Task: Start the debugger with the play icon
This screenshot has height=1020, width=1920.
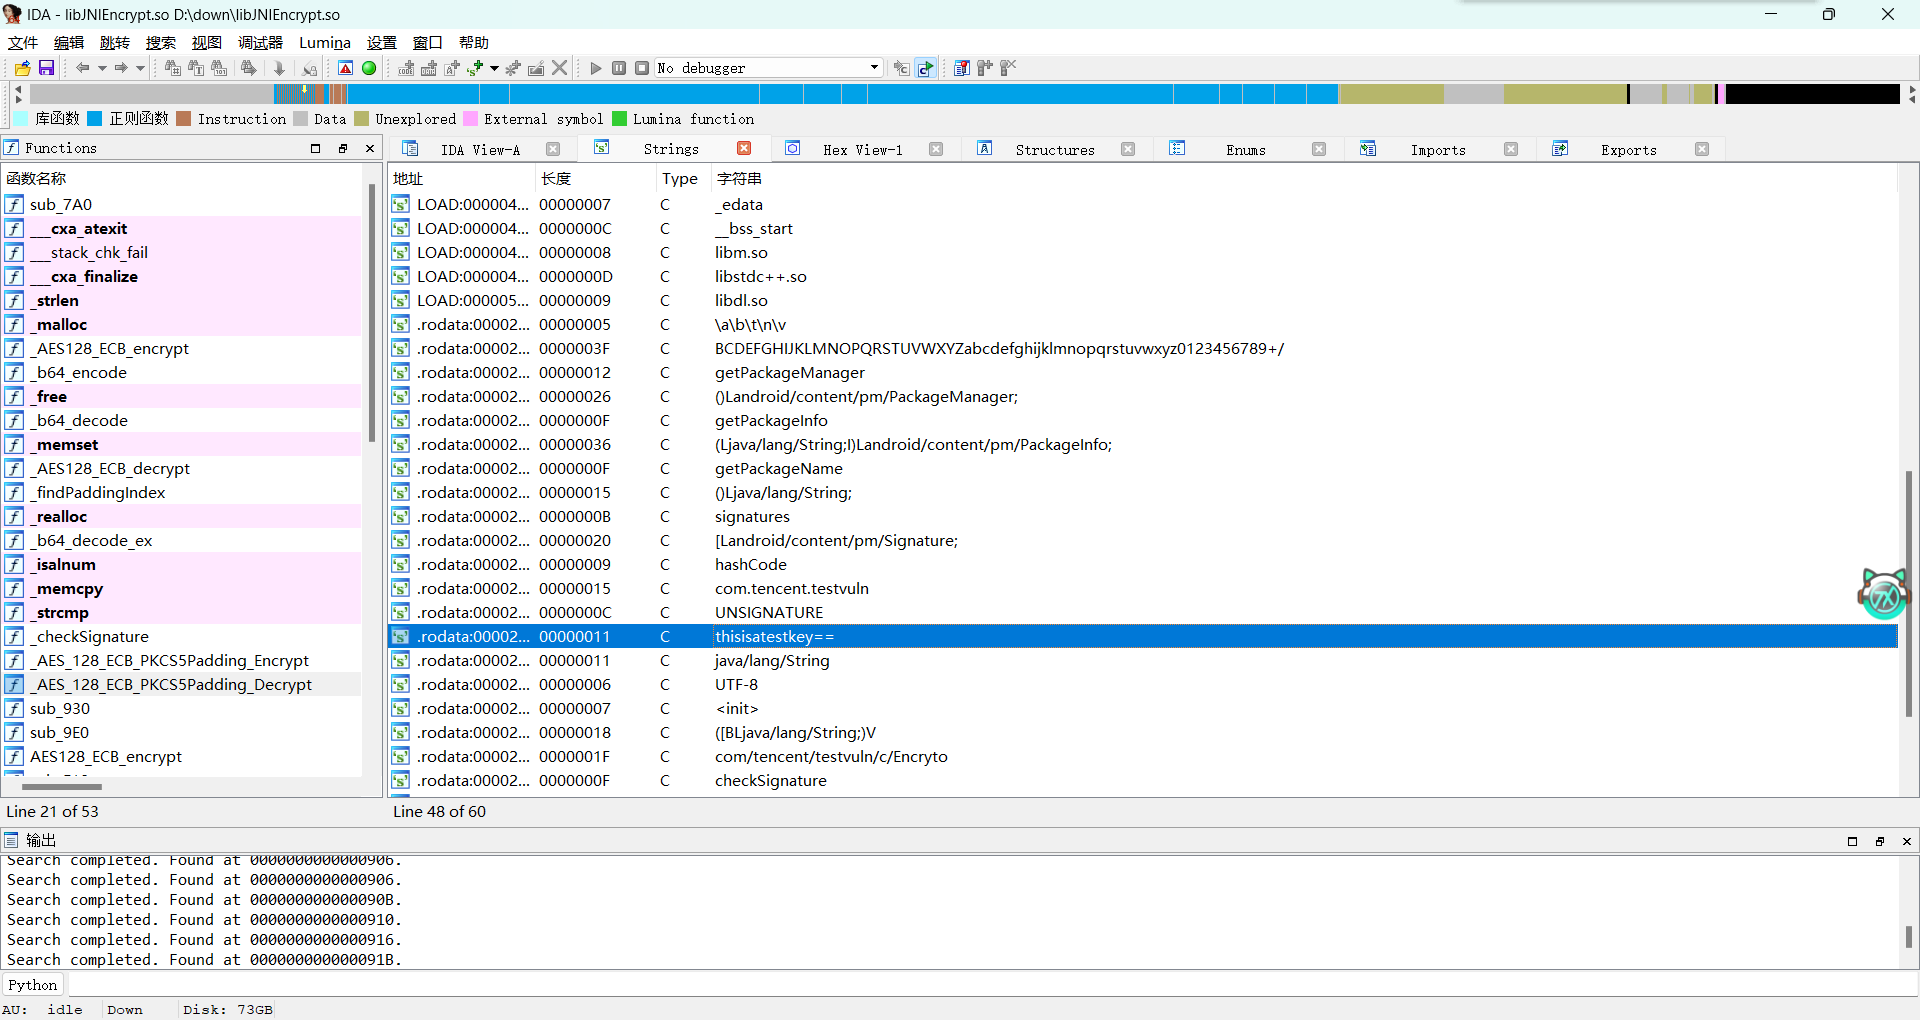Action: point(596,68)
